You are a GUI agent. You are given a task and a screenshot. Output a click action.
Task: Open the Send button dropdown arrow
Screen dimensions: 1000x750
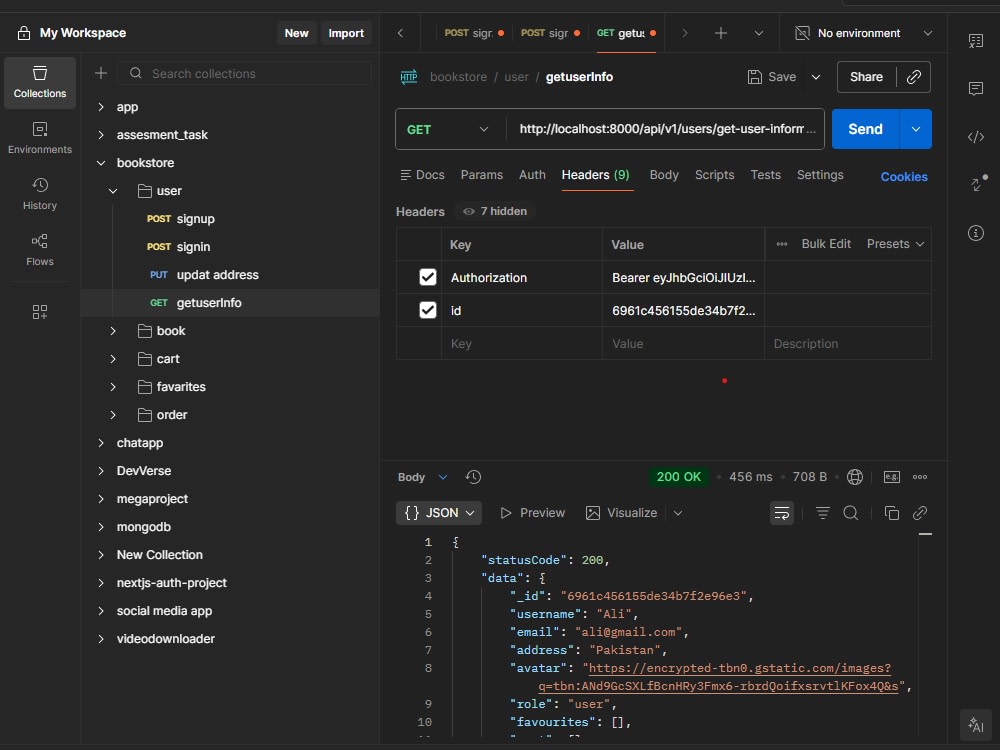tap(916, 129)
